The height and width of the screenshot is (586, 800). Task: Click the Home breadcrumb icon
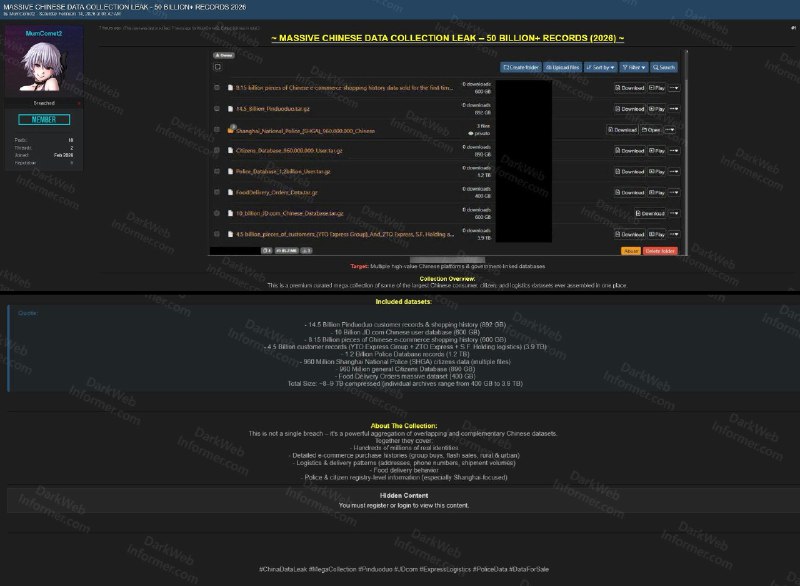pos(224,55)
